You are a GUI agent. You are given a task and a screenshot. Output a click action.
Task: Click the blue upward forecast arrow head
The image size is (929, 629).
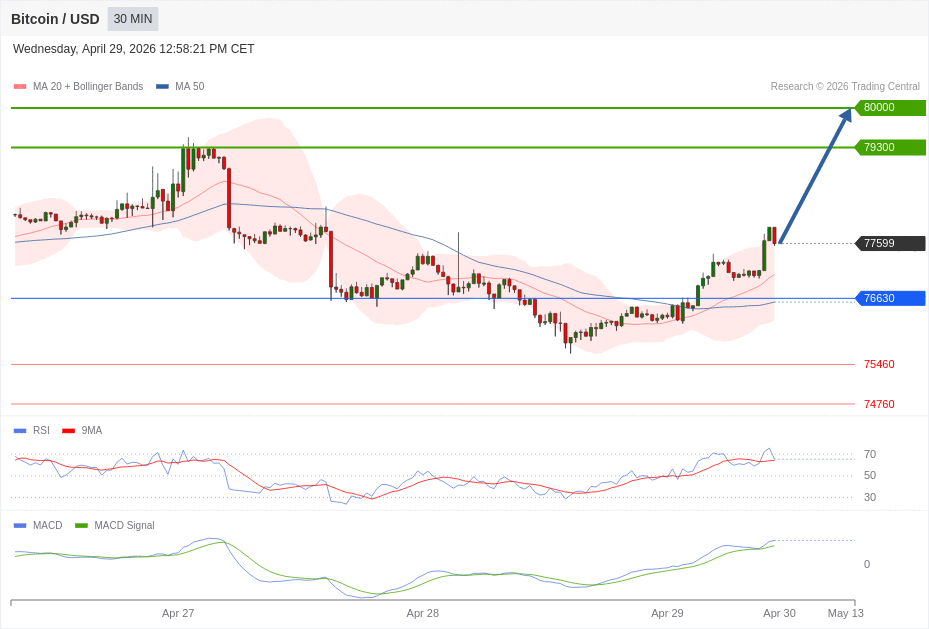pos(846,116)
